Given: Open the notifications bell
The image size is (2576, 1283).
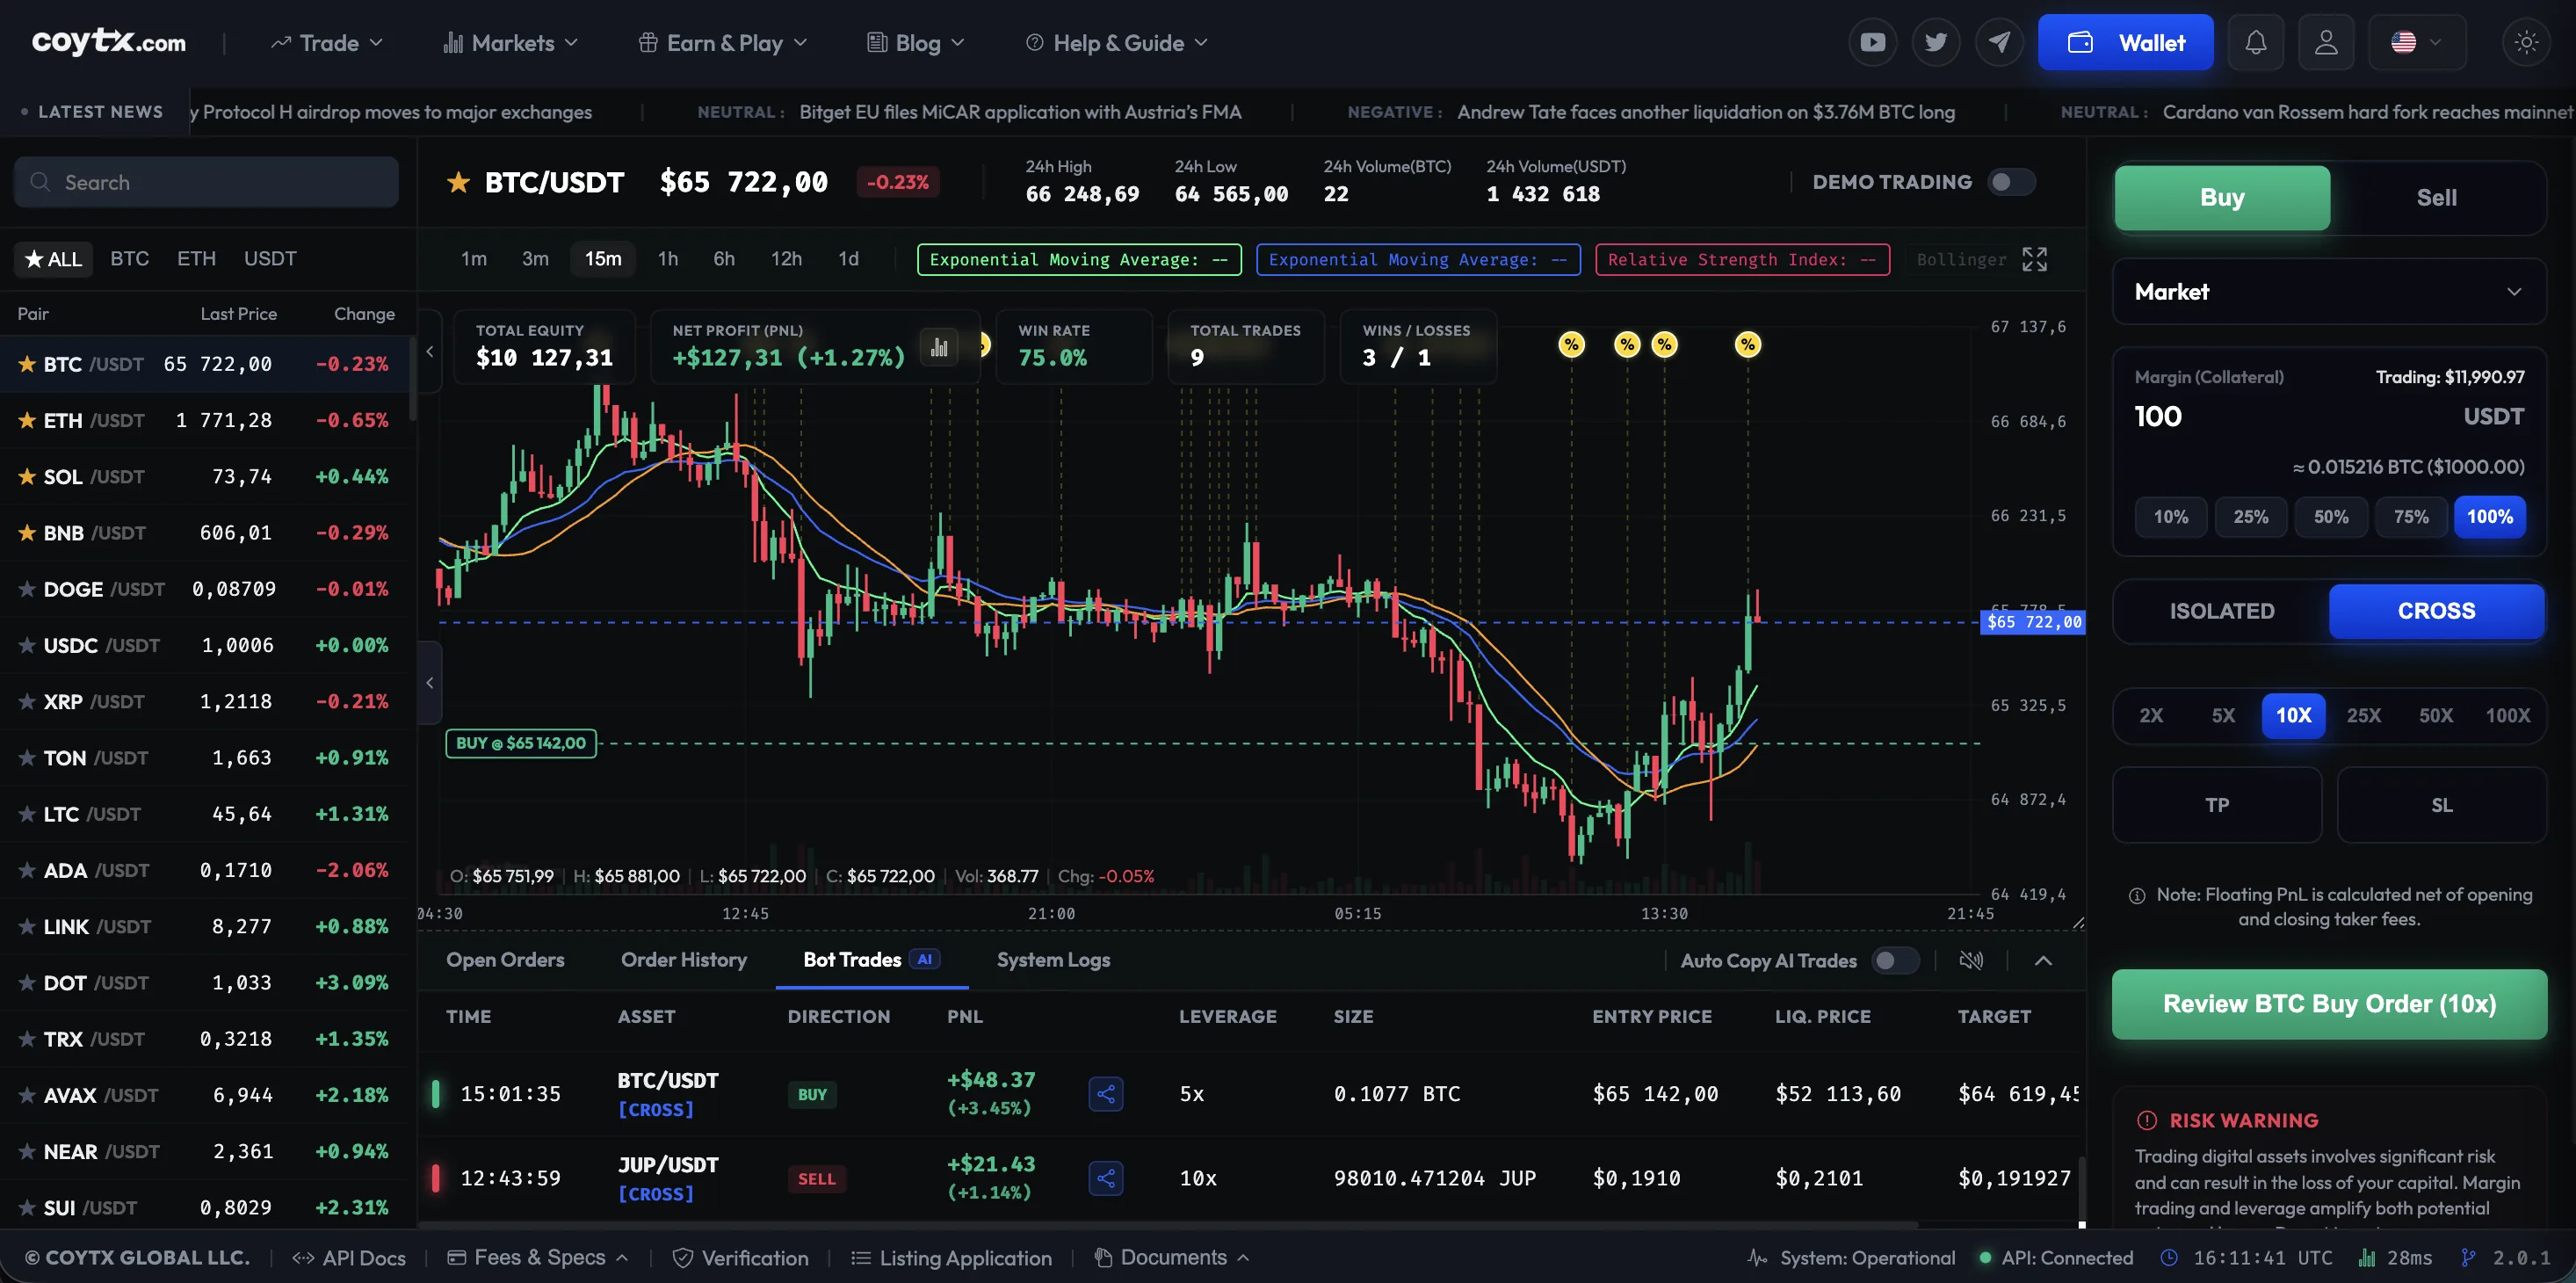Looking at the screenshot, I should pyautogui.click(x=2256, y=42).
